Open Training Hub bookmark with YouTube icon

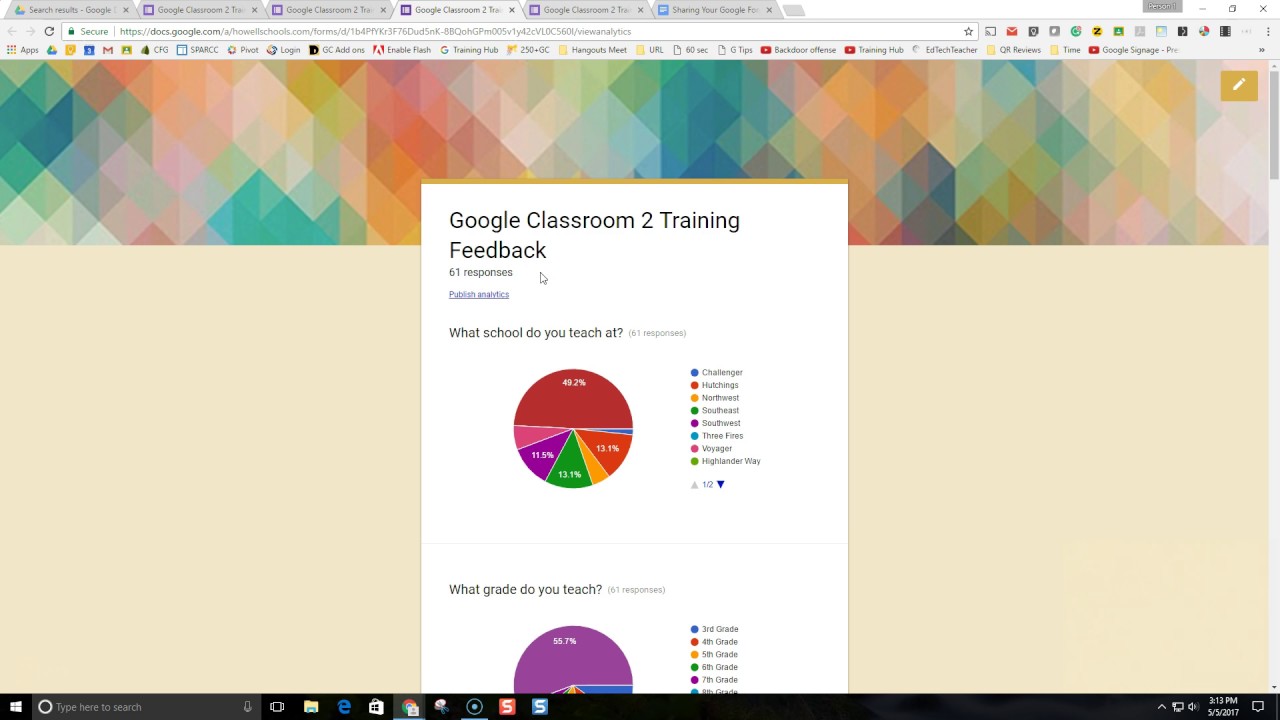pos(874,50)
